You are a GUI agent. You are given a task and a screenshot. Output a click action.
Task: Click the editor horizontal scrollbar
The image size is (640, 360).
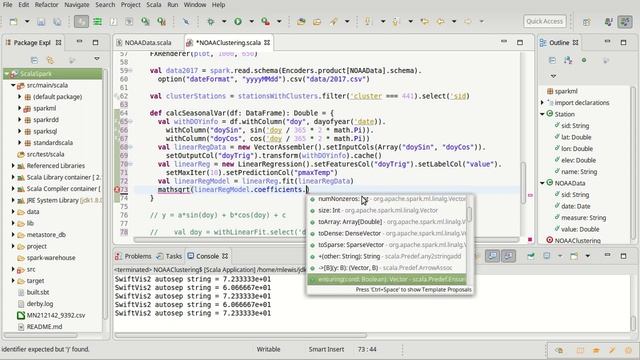click(x=327, y=240)
